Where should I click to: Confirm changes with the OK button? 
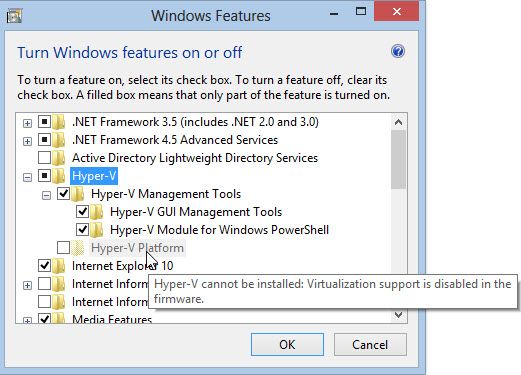click(x=287, y=344)
